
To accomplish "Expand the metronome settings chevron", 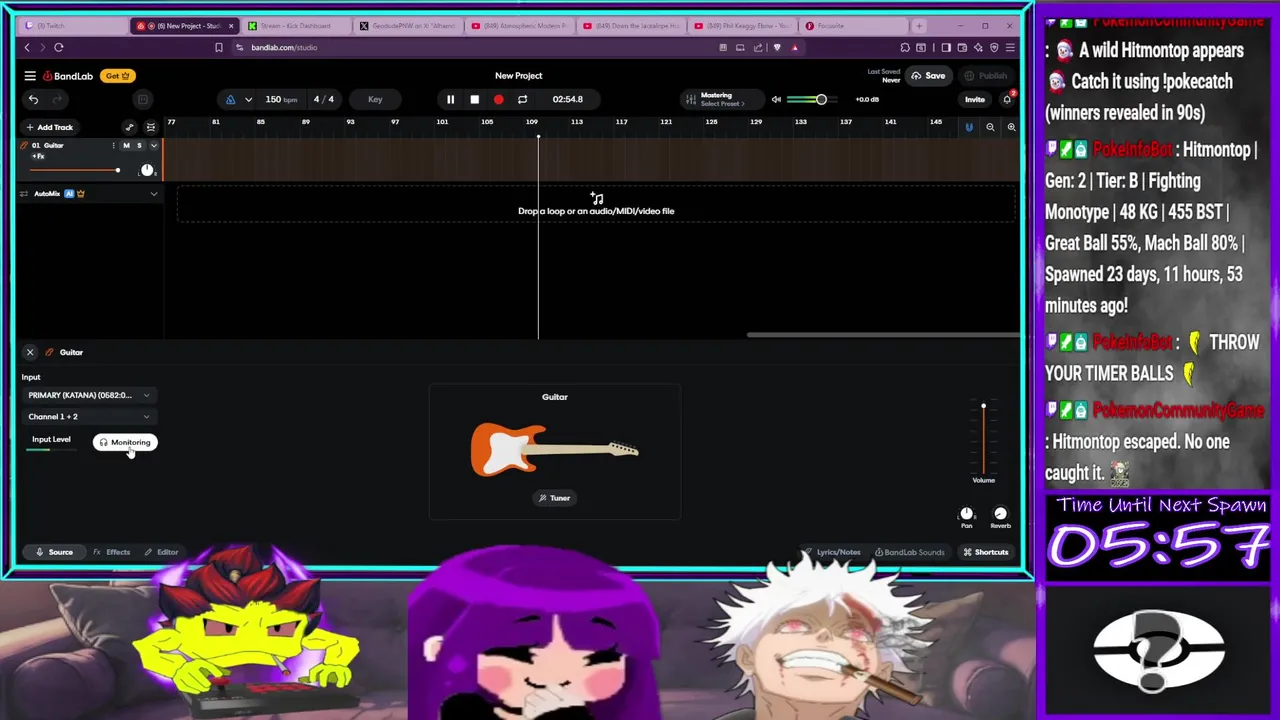I will [x=248, y=99].
